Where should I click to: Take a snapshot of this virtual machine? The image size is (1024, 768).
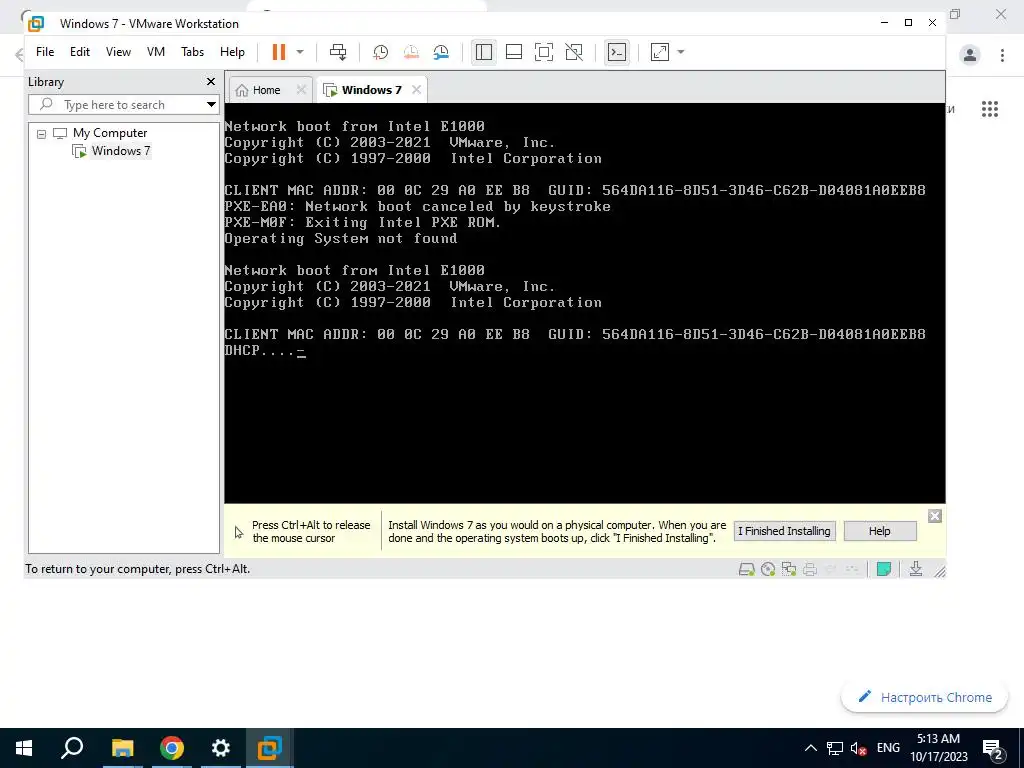(380, 52)
